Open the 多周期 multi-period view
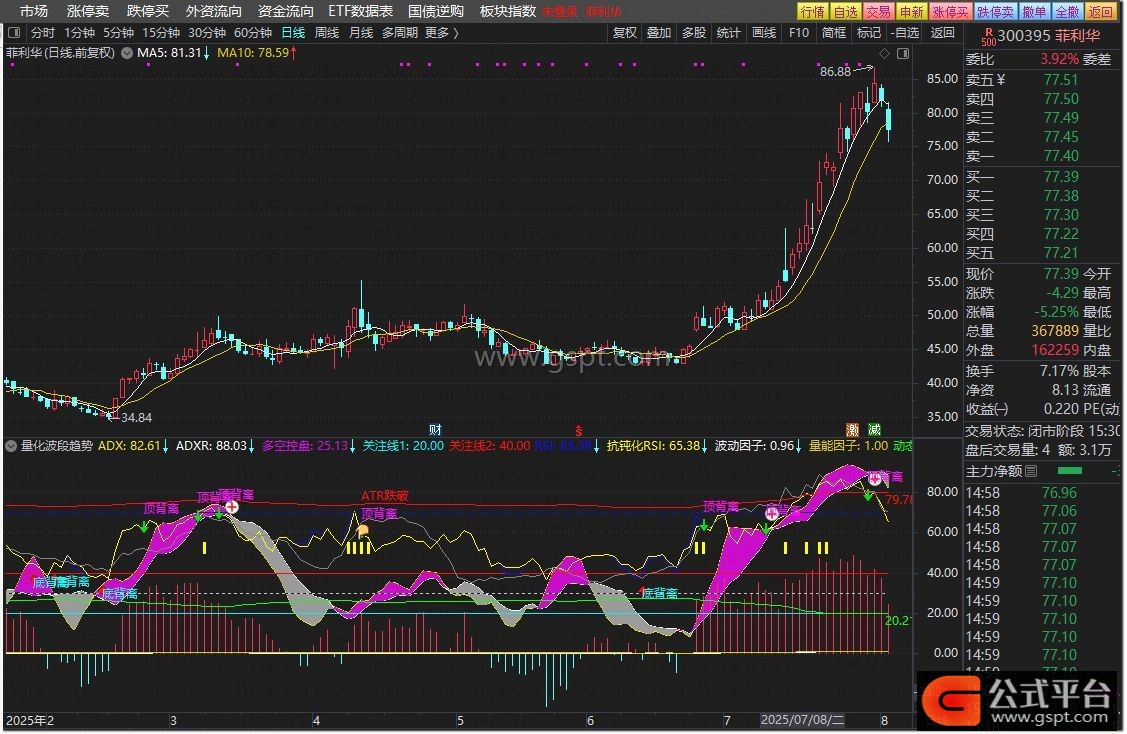Image resolution: width=1127 pixels, height=734 pixels. 400,32
